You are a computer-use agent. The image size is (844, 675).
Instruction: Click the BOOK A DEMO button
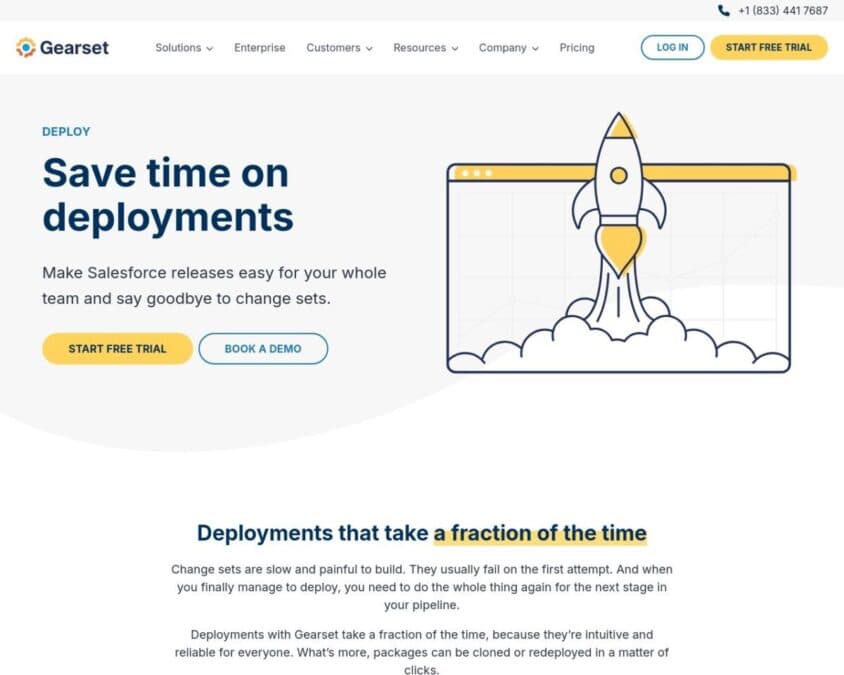(x=263, y=349)
